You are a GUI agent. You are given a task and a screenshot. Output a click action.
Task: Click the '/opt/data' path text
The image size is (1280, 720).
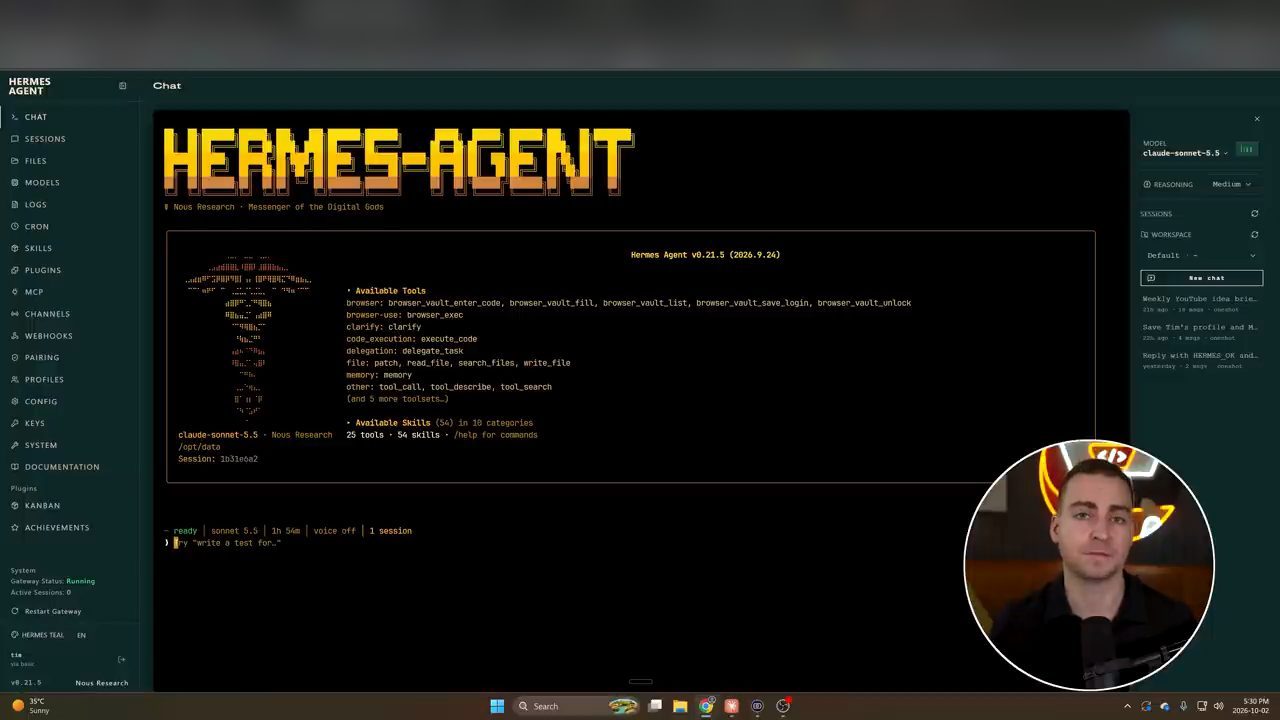pyautogui.click(x=199, y=447)
